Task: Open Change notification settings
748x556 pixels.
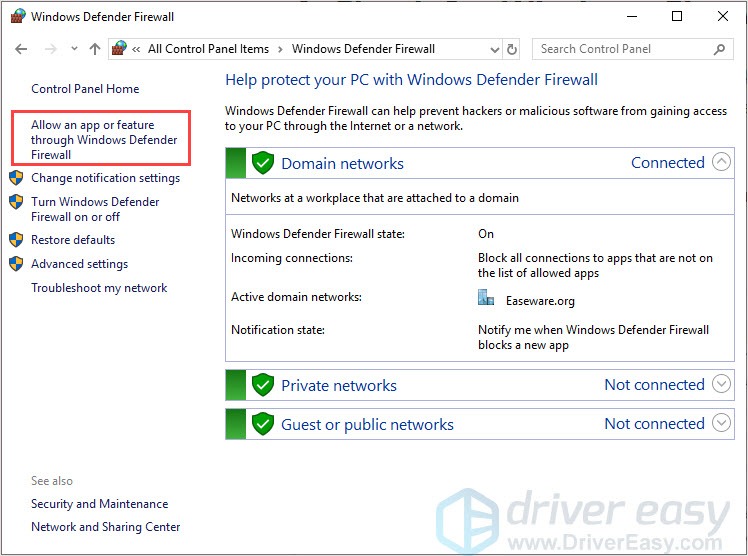Action: (105, 178)
